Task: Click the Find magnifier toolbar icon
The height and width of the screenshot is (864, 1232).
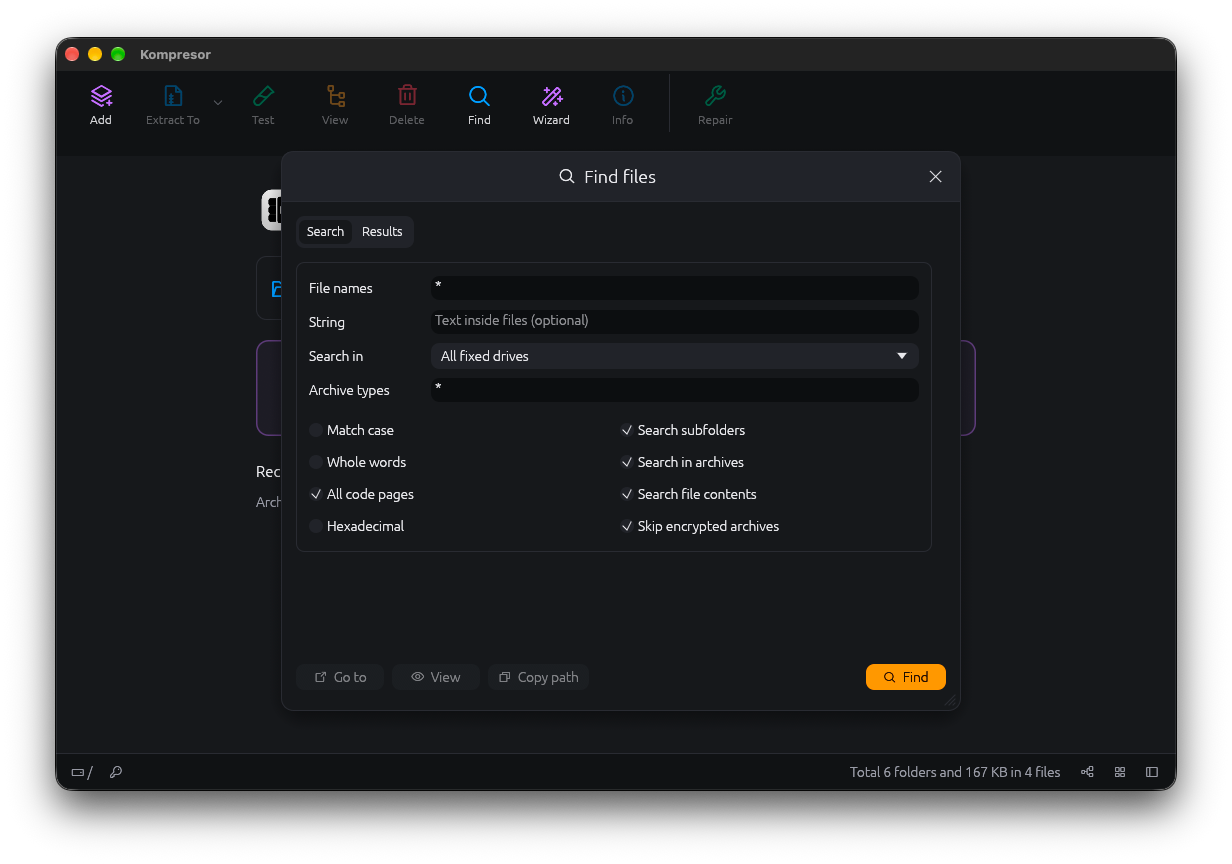Action: [x=479, y=96]
